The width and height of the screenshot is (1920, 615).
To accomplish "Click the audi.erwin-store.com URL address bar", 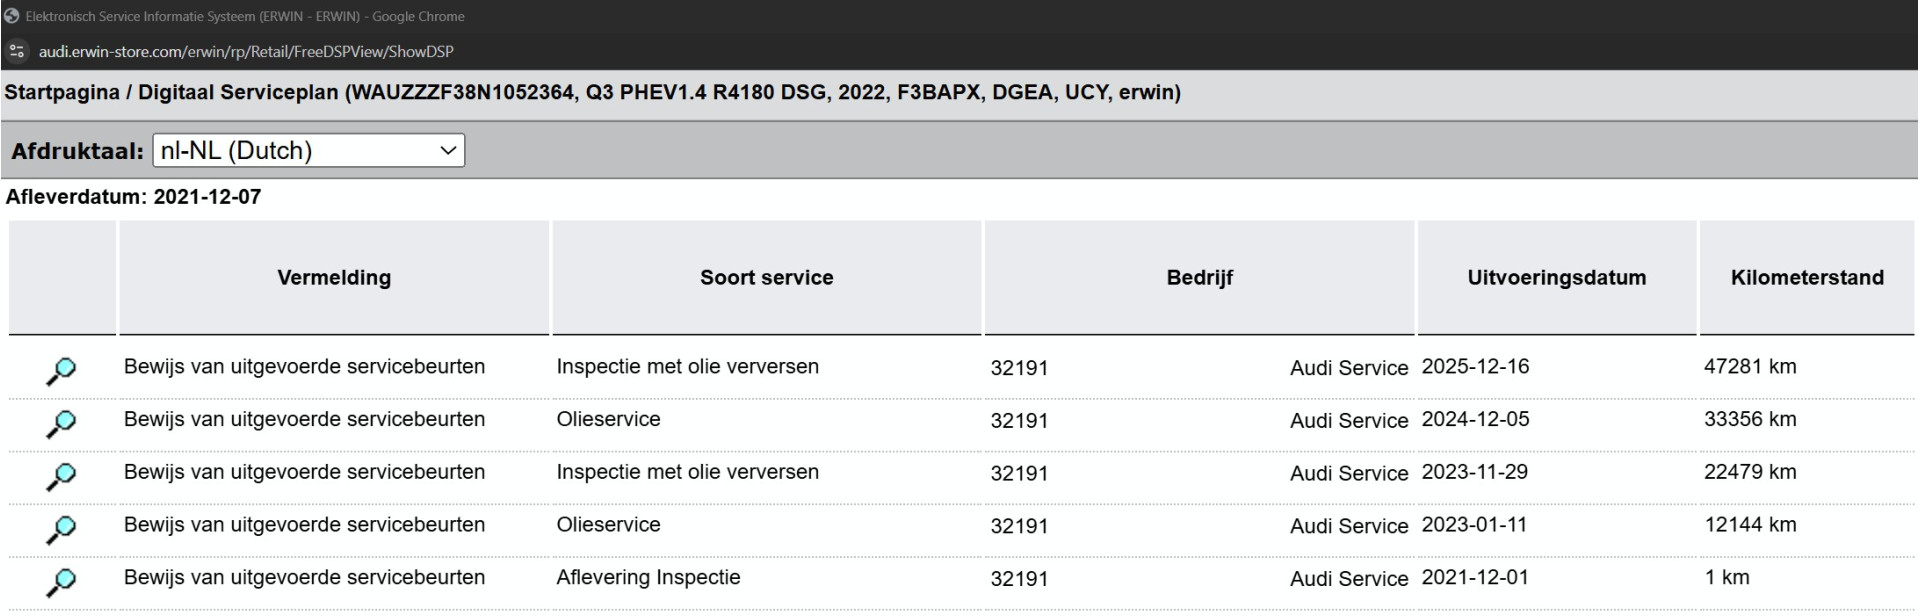I will [x=246, y=51].
